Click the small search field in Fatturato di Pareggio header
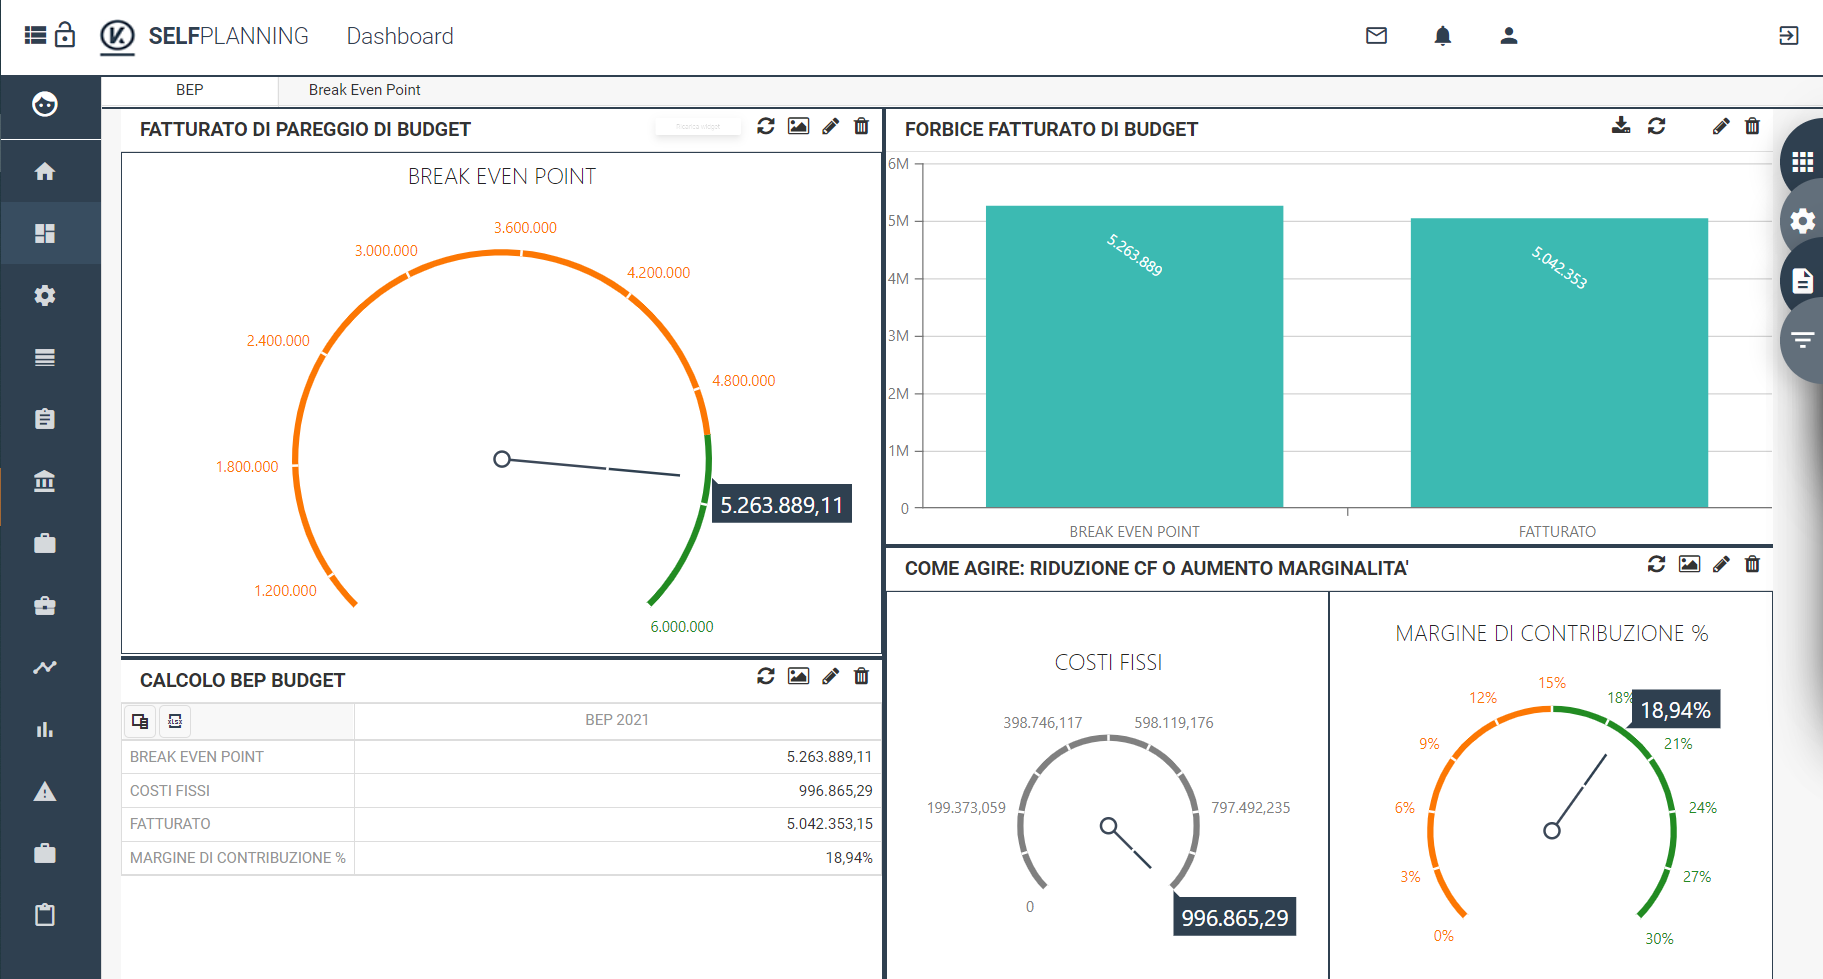The width and height of the screenshot is (1823, 979). pos(698,127)
